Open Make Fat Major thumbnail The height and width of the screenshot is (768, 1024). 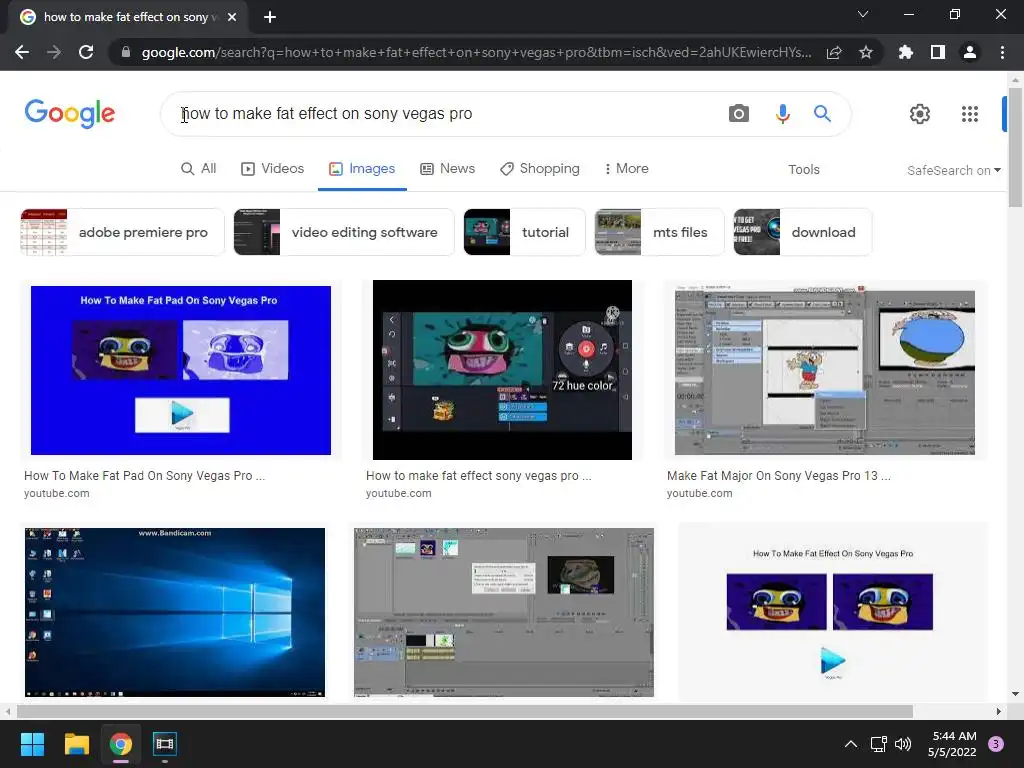click(x=825, y=370)
